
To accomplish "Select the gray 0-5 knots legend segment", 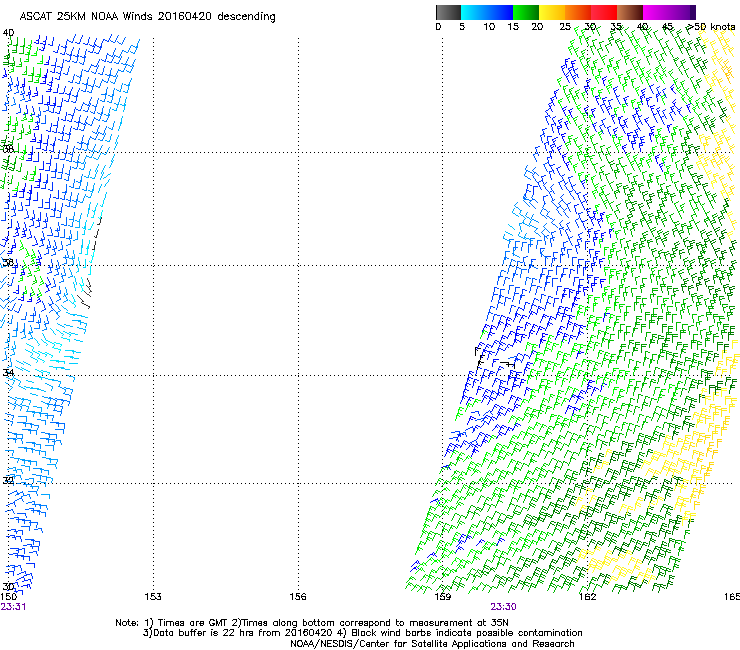I will tap(448, 12).
